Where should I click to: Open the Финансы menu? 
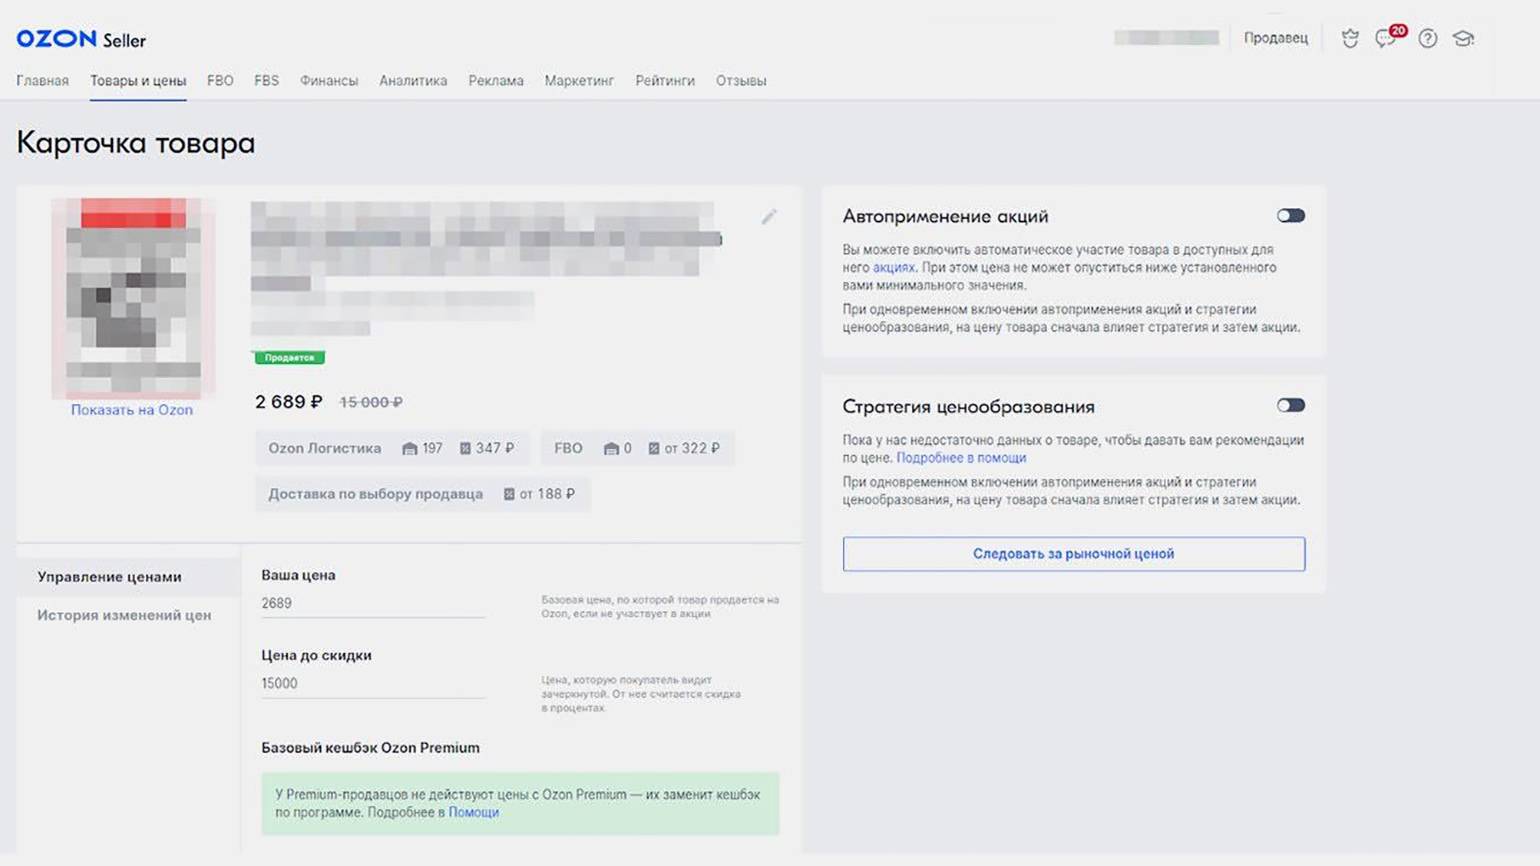[x=328, y=81]
